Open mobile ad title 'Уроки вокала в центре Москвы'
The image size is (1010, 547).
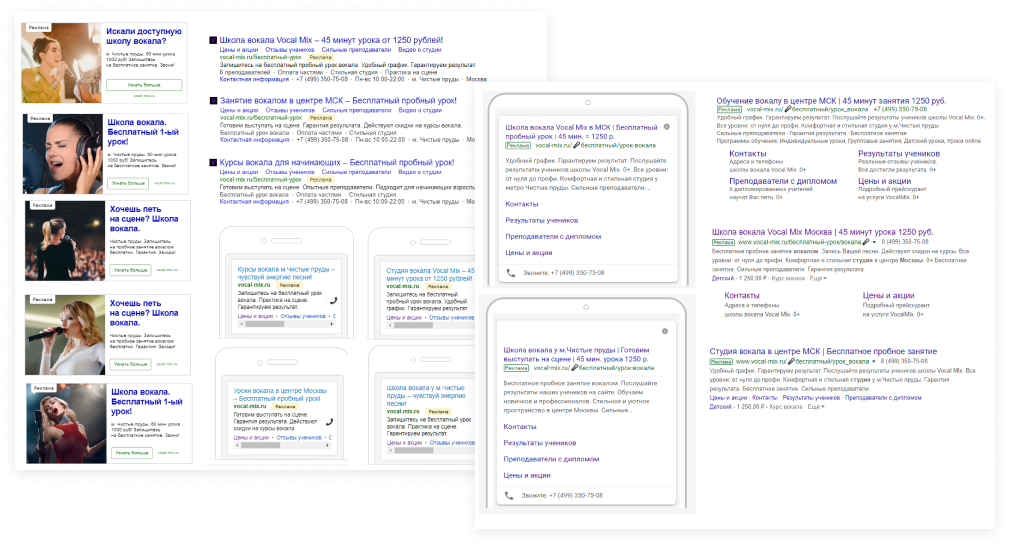pyautogui.click(x=280, y=394)
